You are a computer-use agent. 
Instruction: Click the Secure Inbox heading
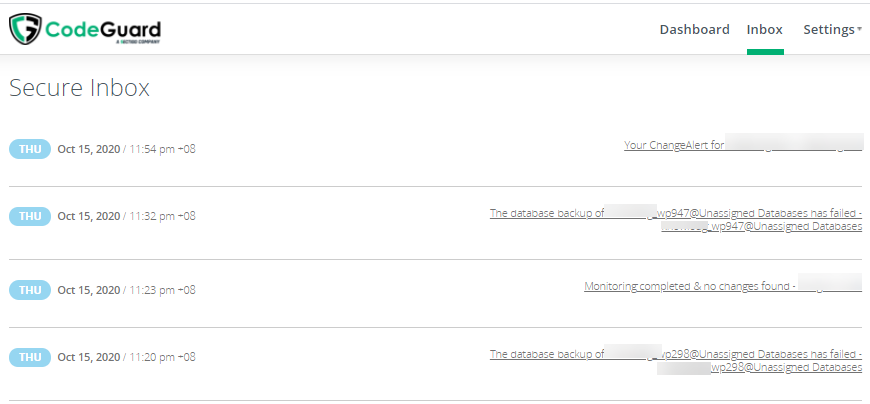pyautogui.click(x=79, y=88)
